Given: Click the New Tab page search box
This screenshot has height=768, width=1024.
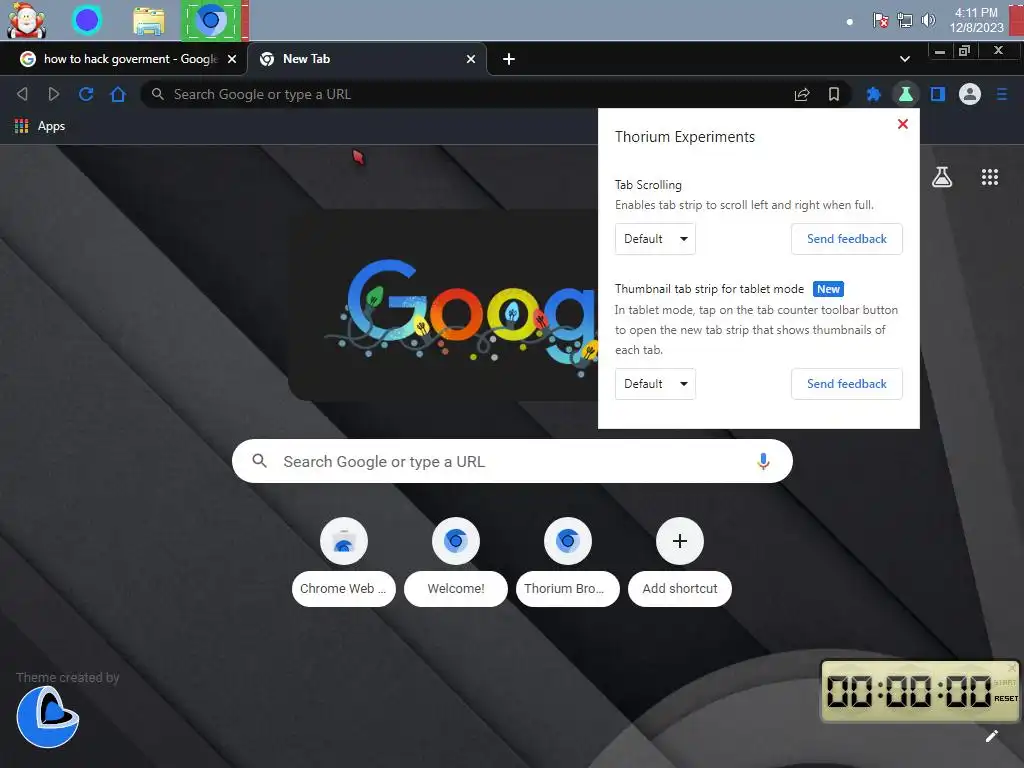Looking at the screenshot, I should pyautogui.click(x=512, y=461).
